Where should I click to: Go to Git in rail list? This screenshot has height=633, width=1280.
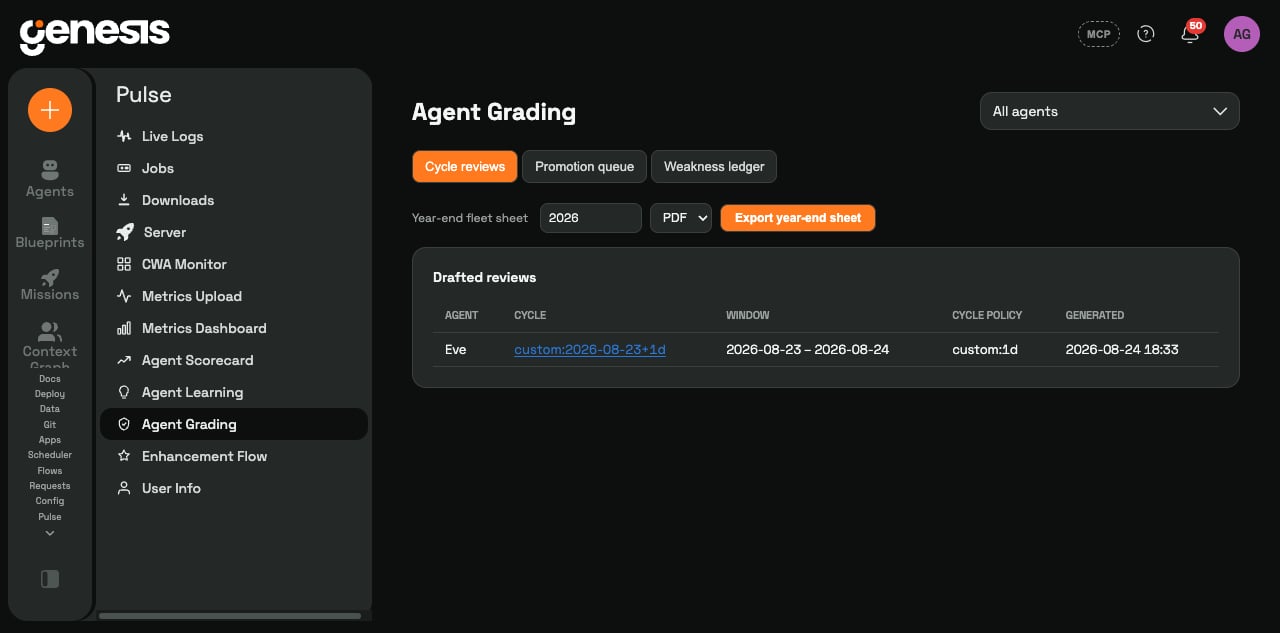pos(50,425)
